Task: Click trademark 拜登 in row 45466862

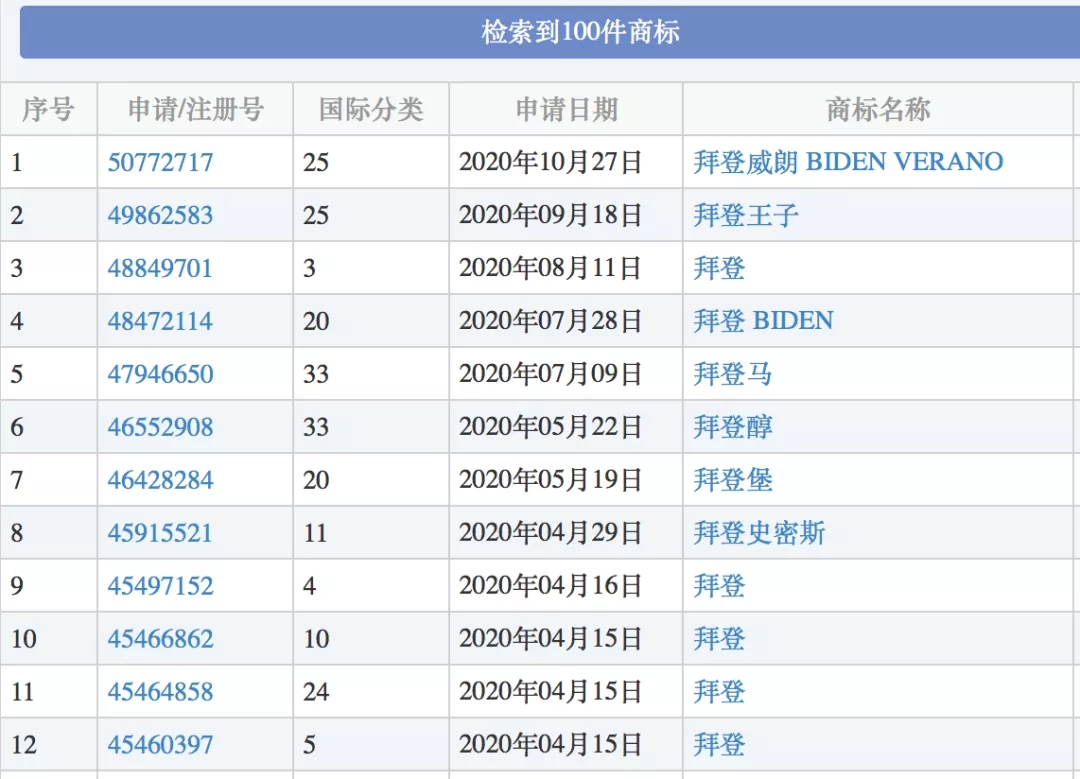Action: coord(719,639)
